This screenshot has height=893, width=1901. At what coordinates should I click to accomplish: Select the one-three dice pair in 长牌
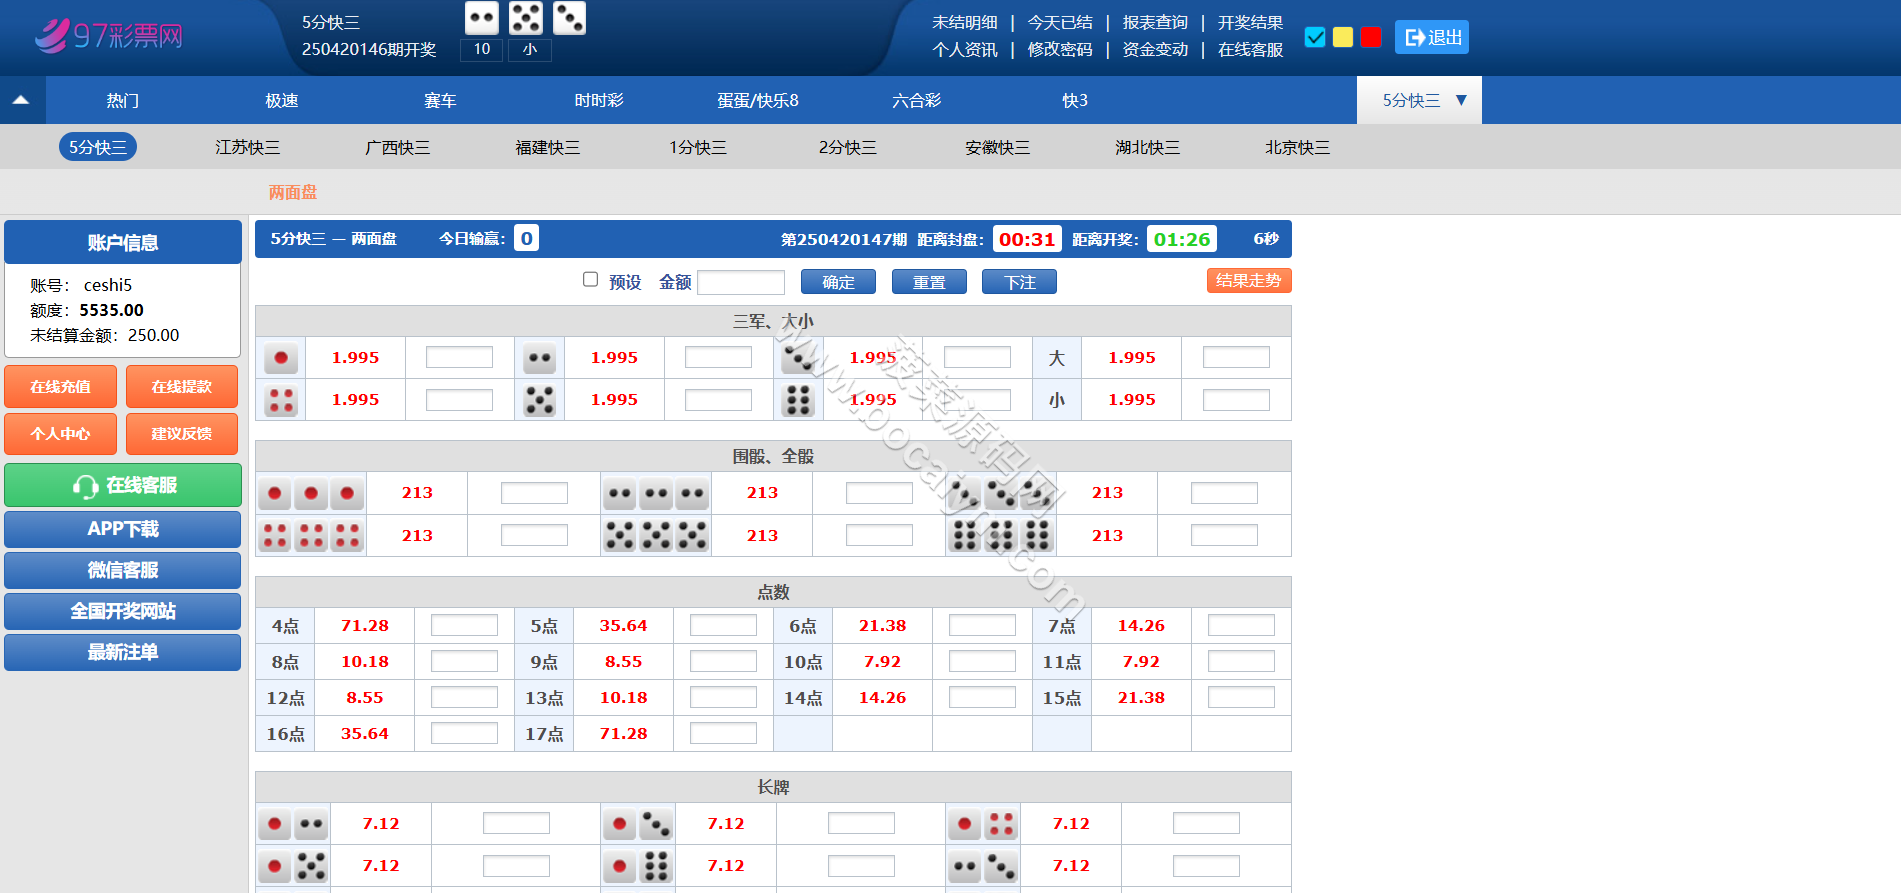click(638, 824)
